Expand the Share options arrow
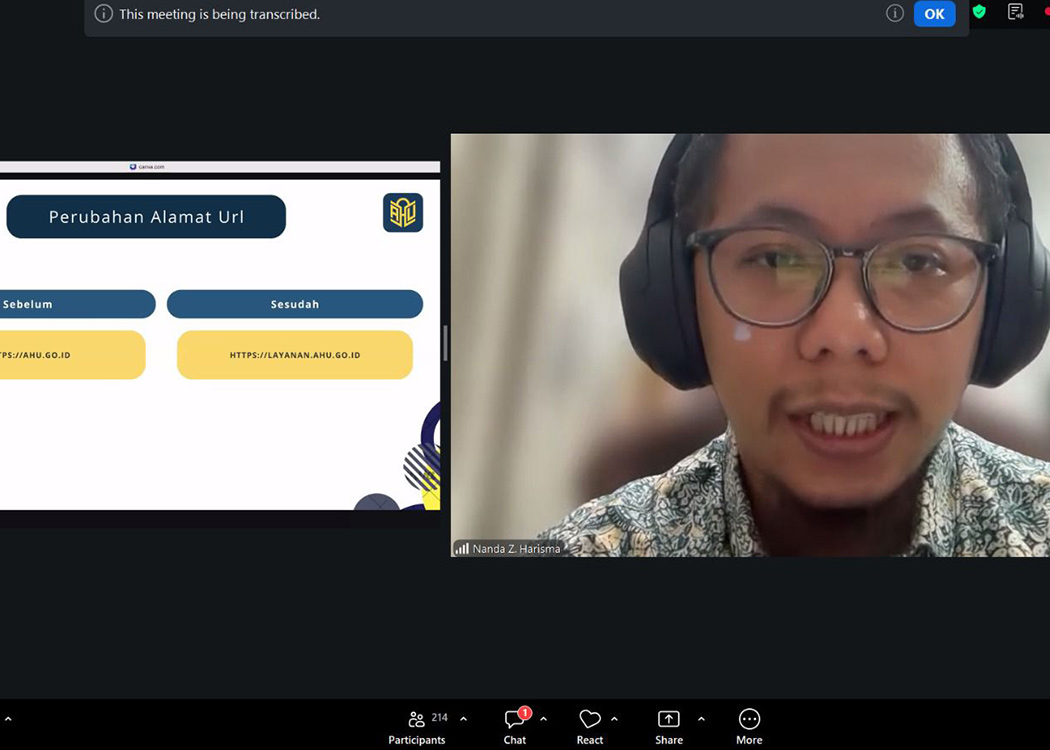 (x=701, y=719)
